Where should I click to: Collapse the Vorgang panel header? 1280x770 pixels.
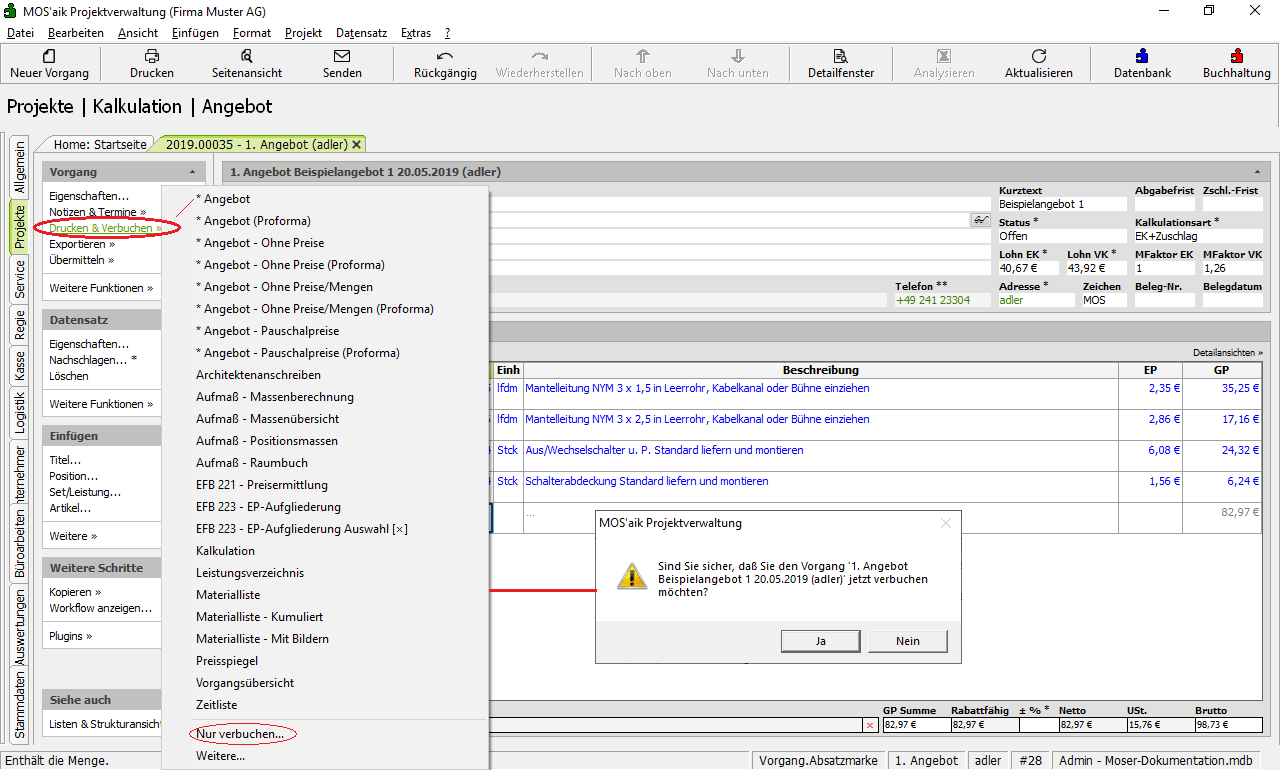191,172
